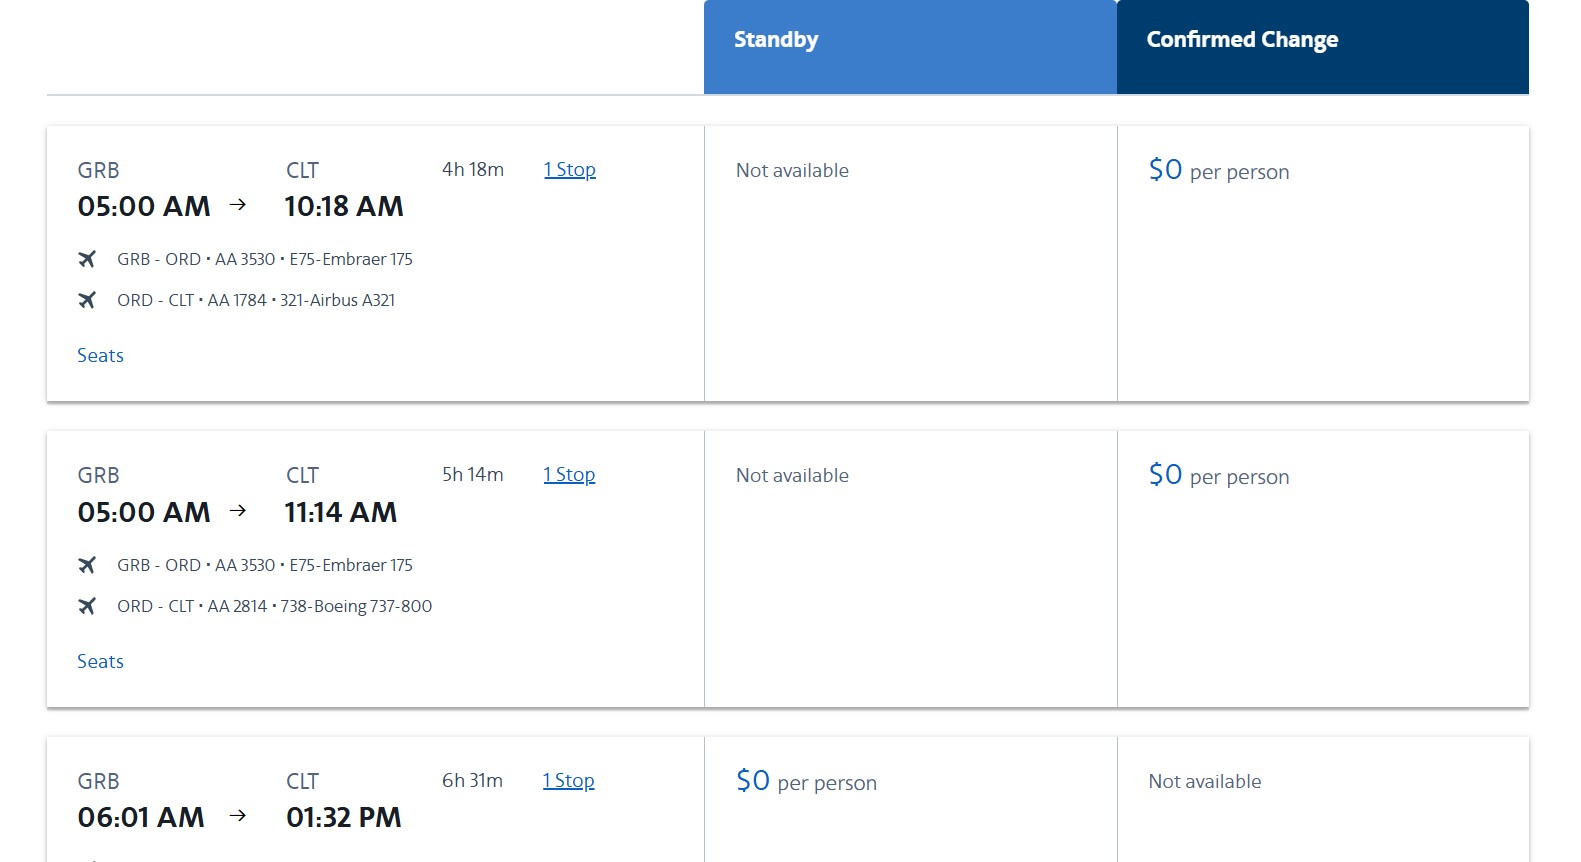Click the 11:14 AM arrival time
This screenshot has width=1581, height=862.
point(341,512)
